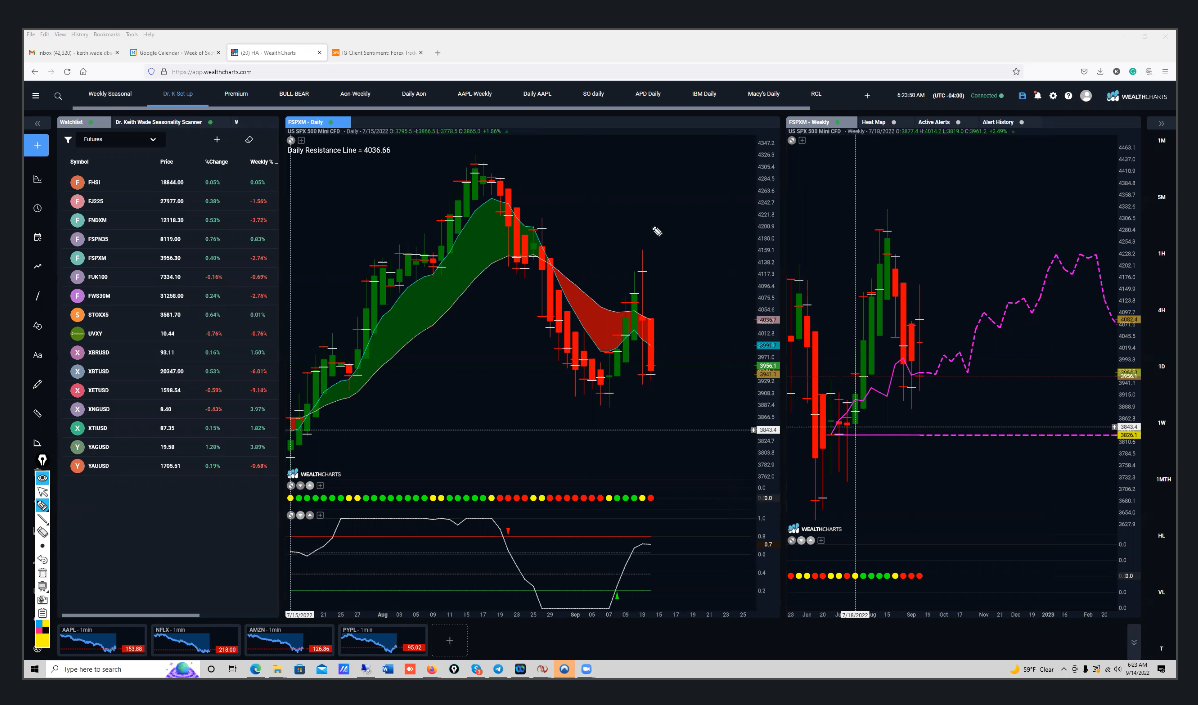Select the highlighter in annotation toolbar

pos(43,505)
